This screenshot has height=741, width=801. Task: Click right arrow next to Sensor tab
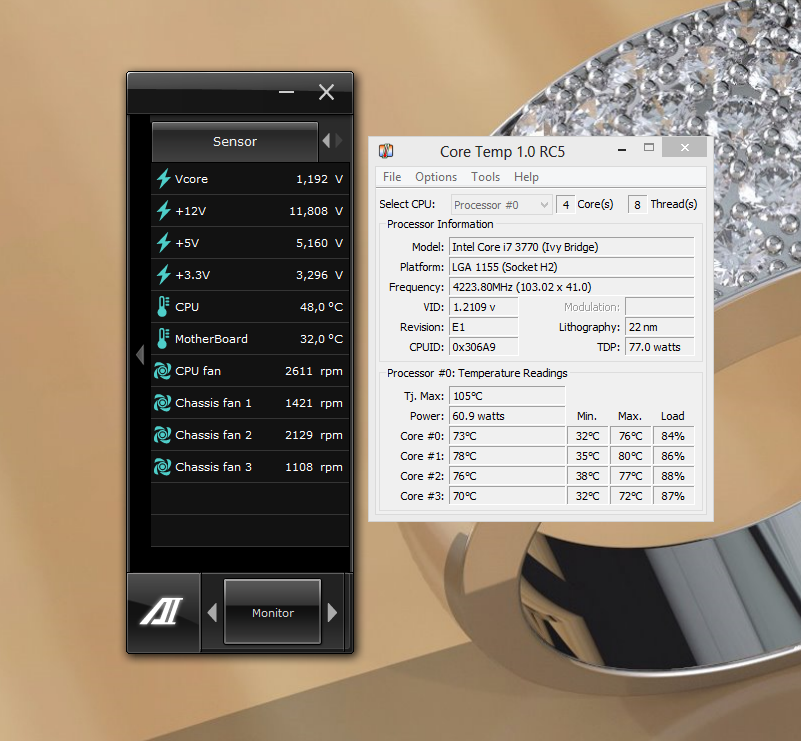tap(339, 140)
